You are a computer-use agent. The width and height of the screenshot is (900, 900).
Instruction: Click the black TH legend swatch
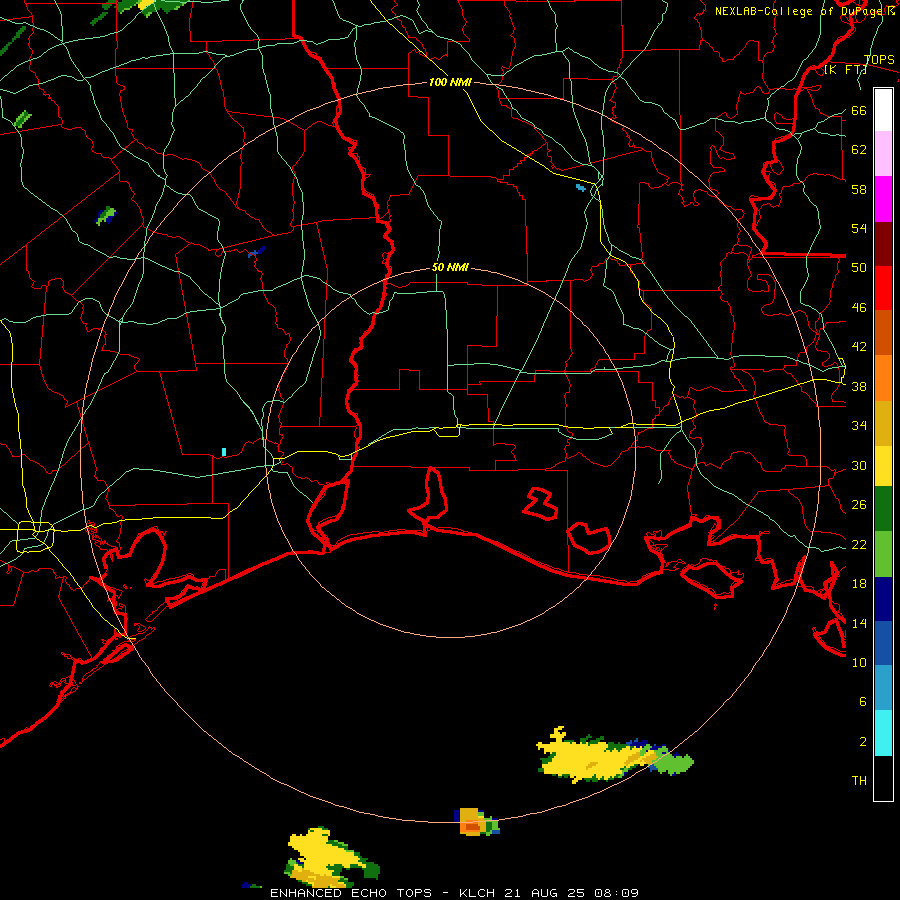coord(883,778)
